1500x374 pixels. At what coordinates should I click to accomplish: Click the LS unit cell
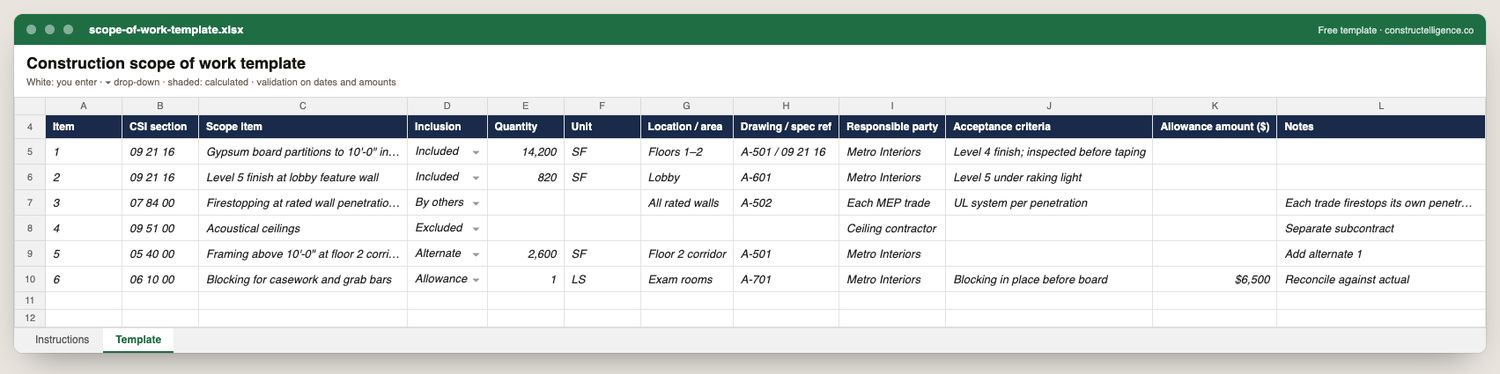pyautogui.click(x=602, y=280)
